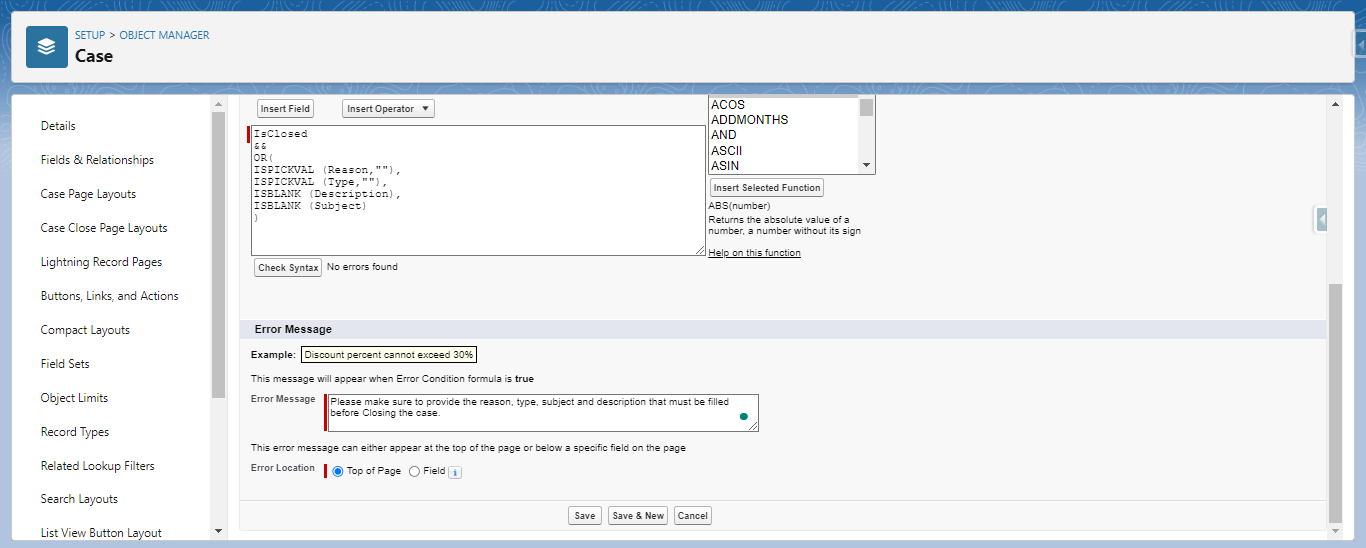
Task: Click the green dot in Error Message box
Action: (744, 416)
